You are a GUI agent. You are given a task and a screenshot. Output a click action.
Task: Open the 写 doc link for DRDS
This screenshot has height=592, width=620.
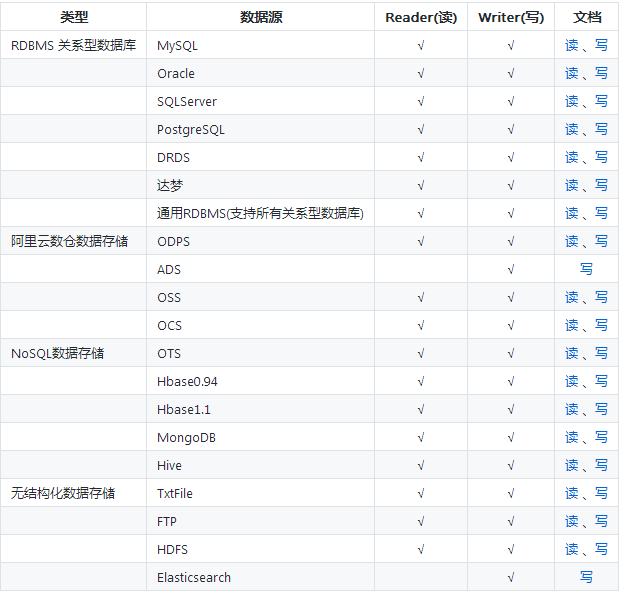(601, 157)
